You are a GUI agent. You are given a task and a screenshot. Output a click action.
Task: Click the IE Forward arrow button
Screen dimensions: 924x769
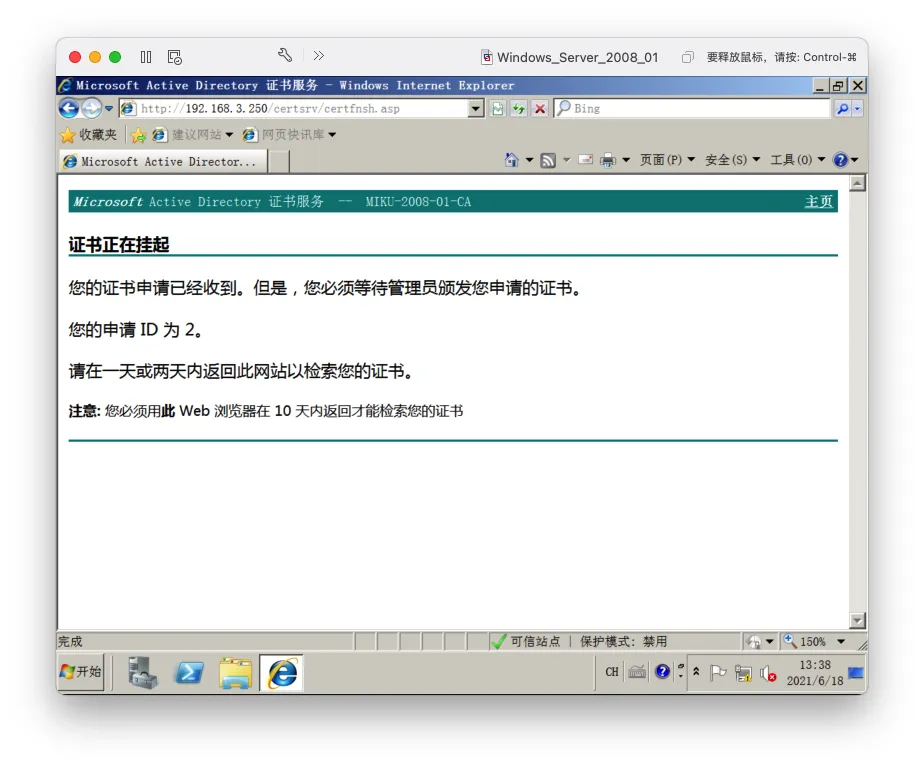click(91, 108)
